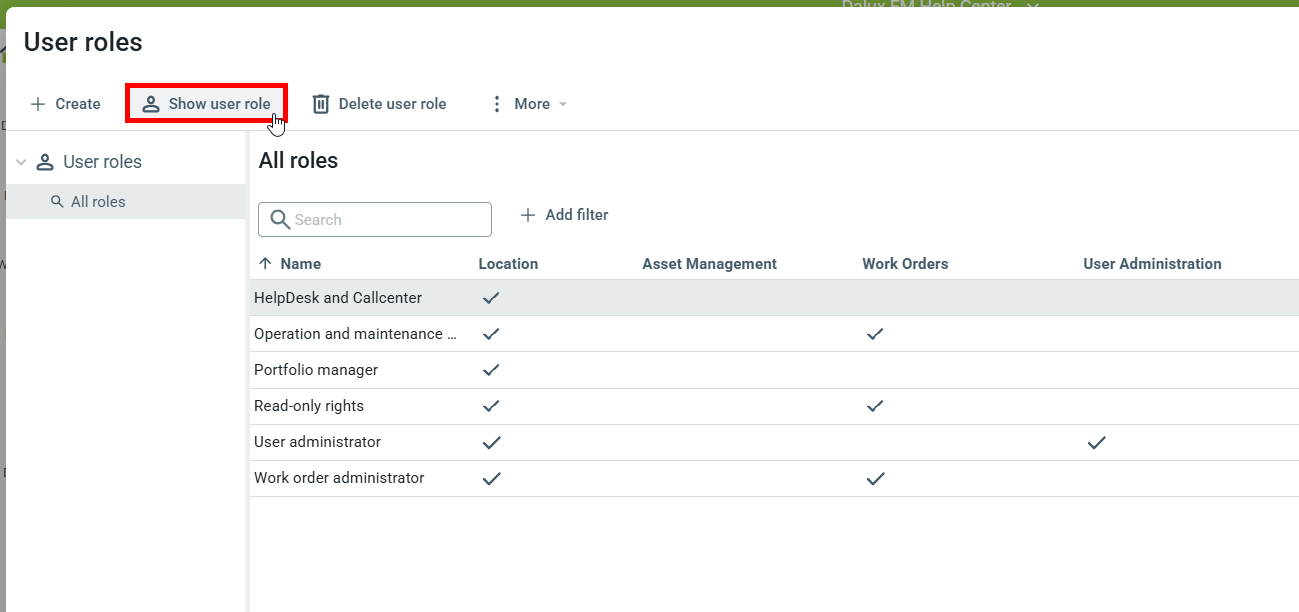Click the magnifier icon in the search box
This screenshot has width=1299, height=612.
(279, 220)
